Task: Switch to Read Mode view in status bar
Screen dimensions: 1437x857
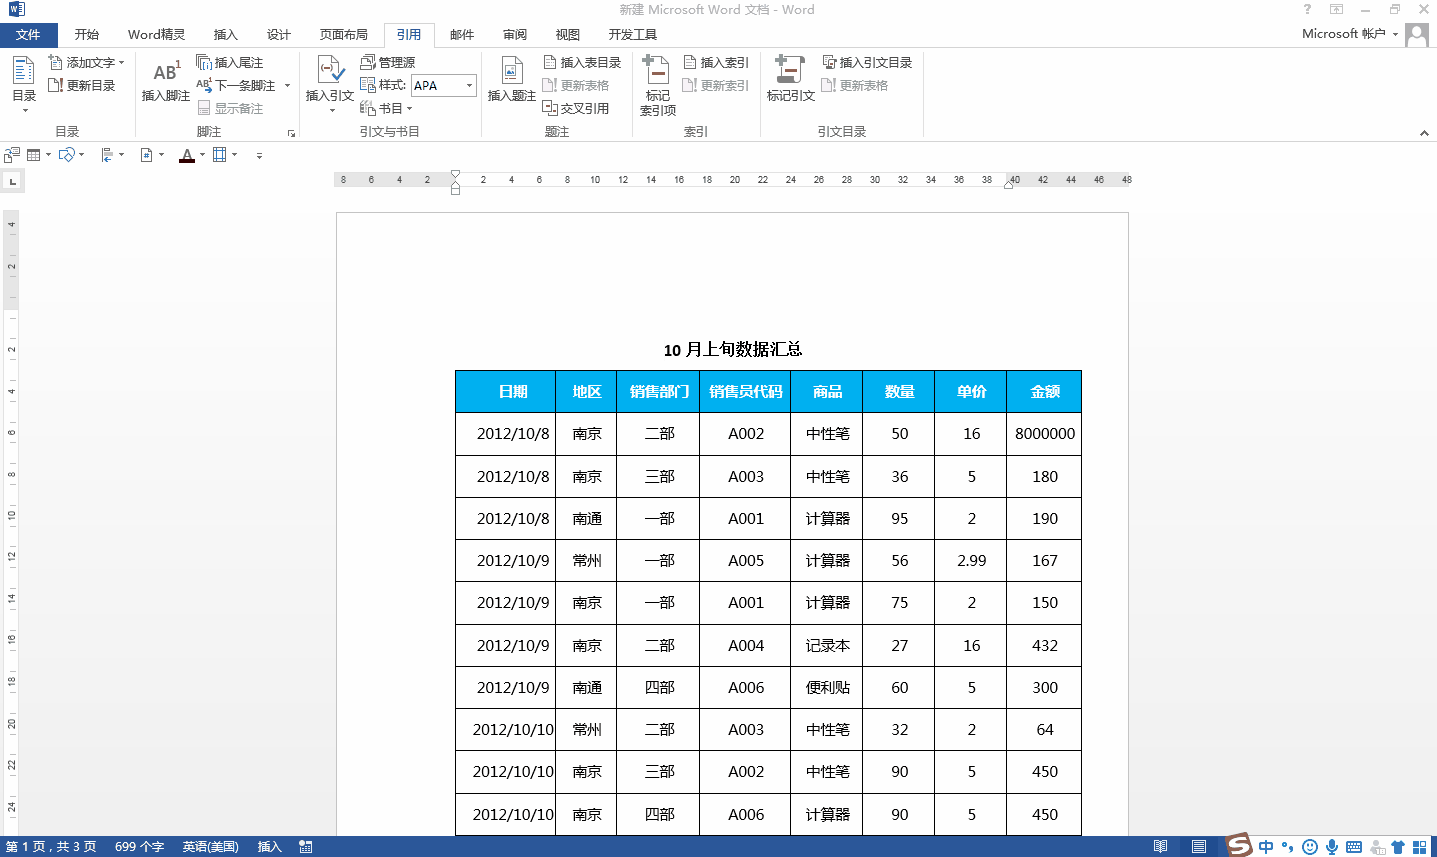Action: 1160,847
